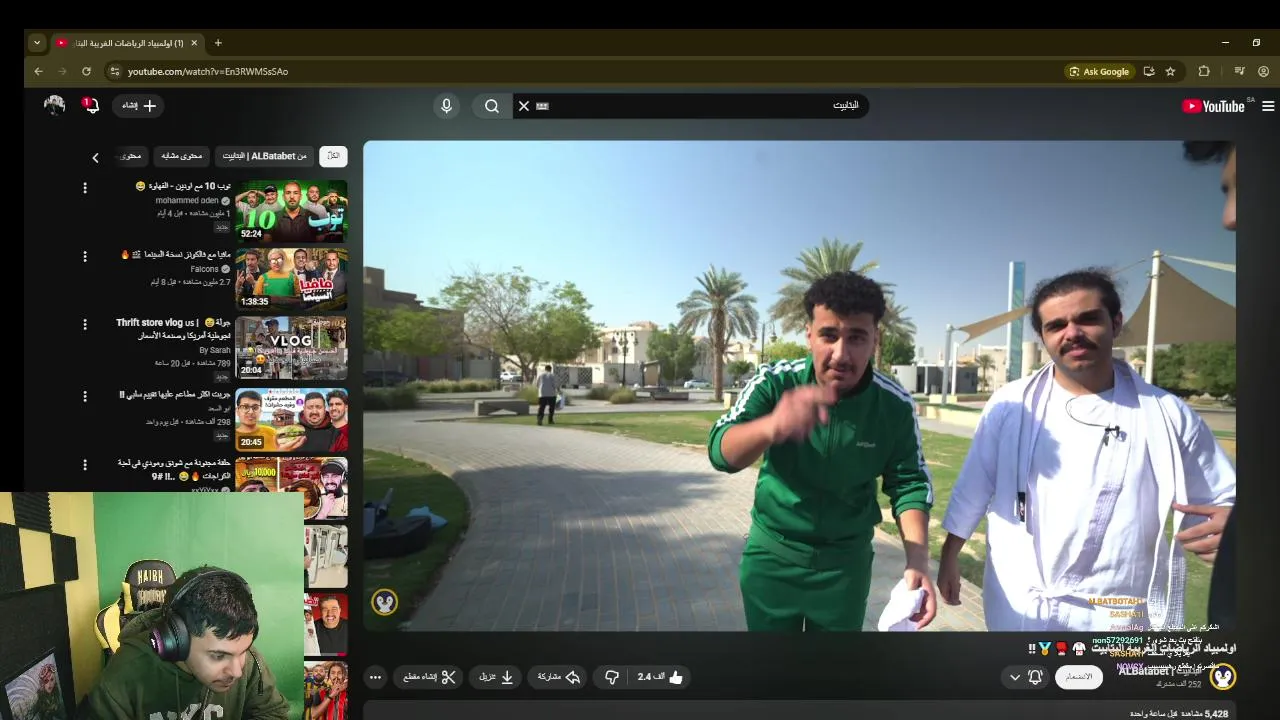Share the video via مشاركة button
This screenshot has width=1280, height=720.
(x=559, y=677)
